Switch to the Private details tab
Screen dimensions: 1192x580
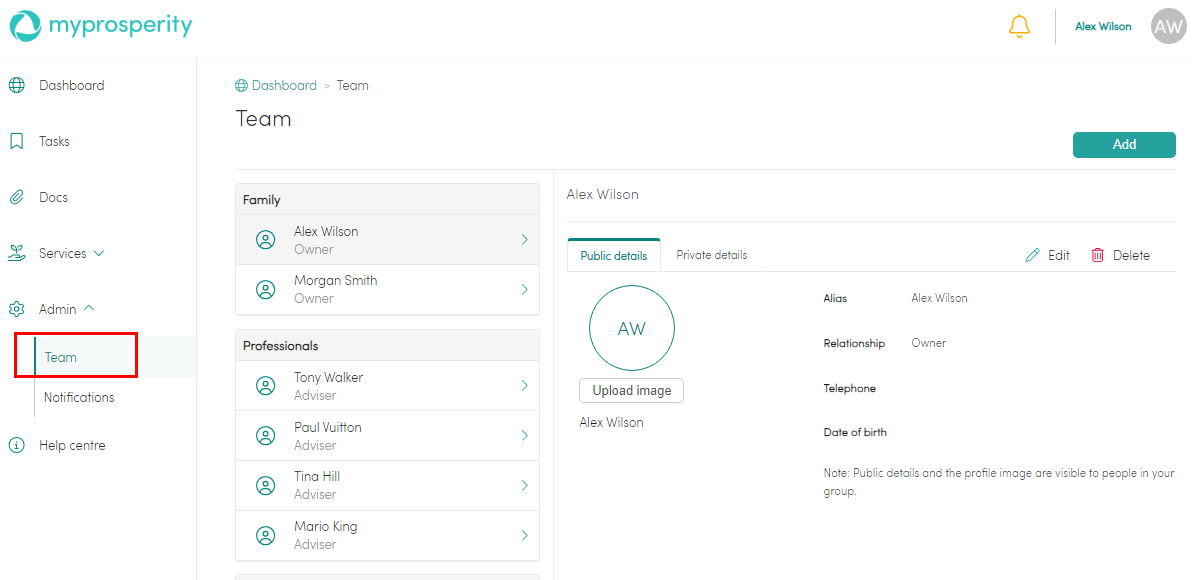click(711, 256)
